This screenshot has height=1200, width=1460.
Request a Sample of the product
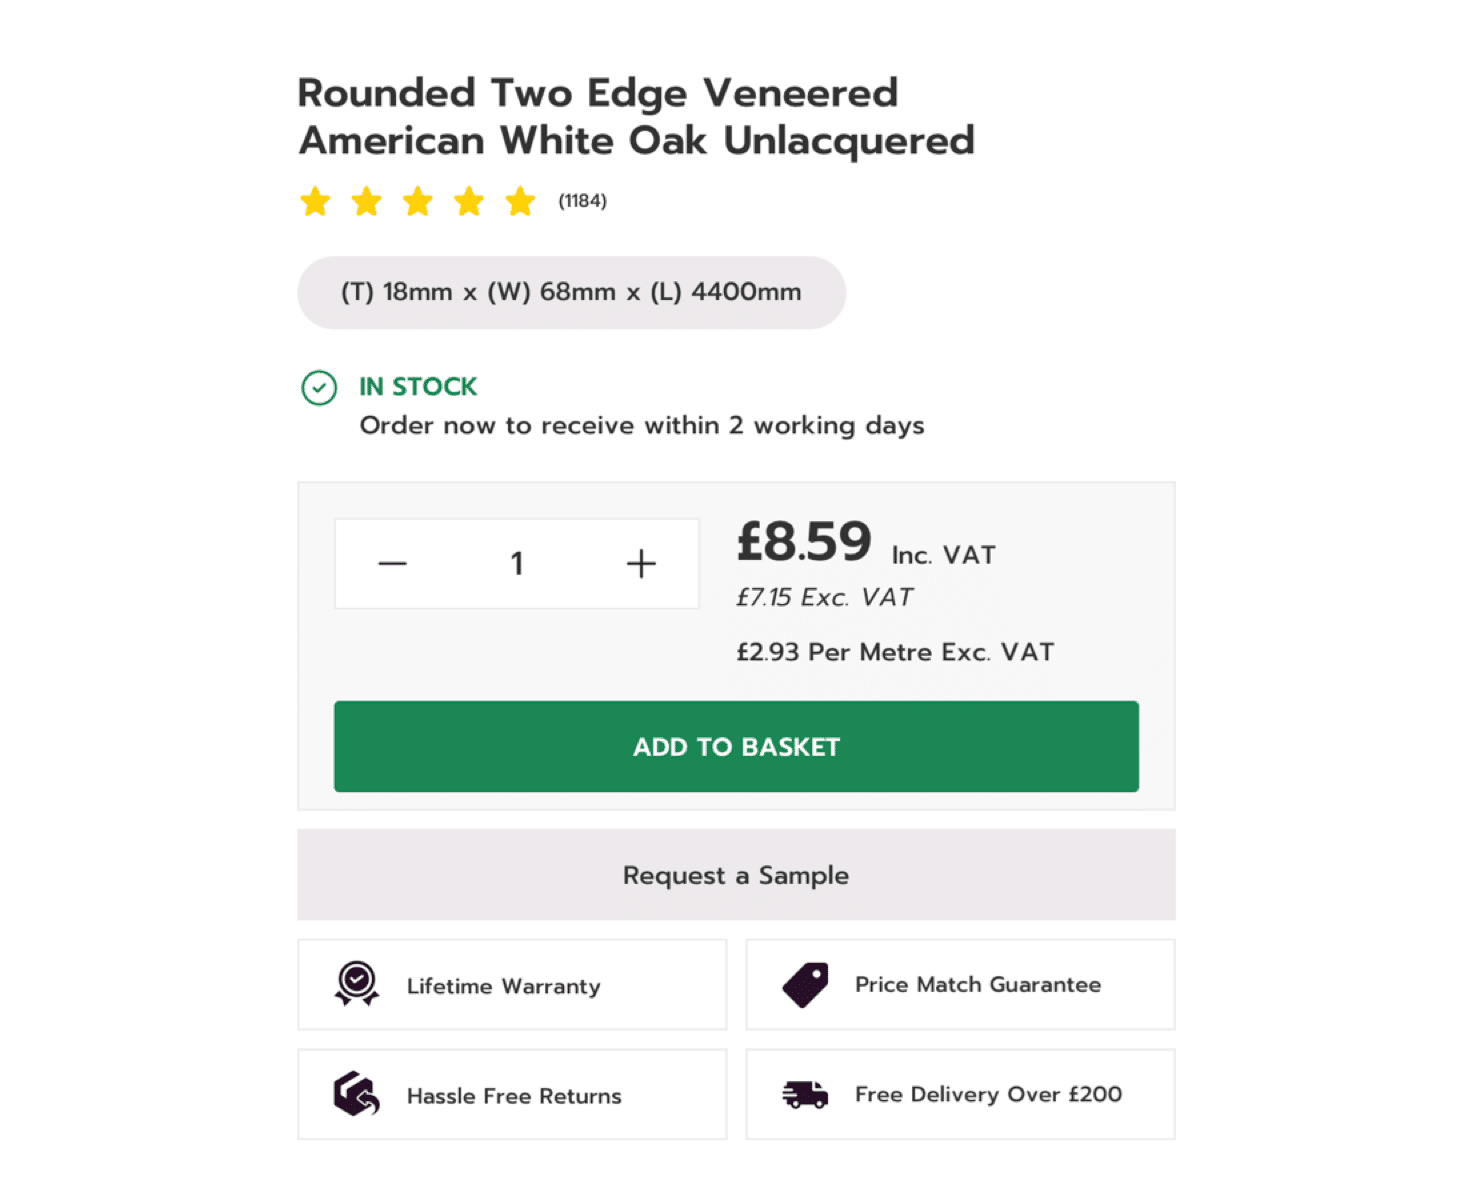736,875
